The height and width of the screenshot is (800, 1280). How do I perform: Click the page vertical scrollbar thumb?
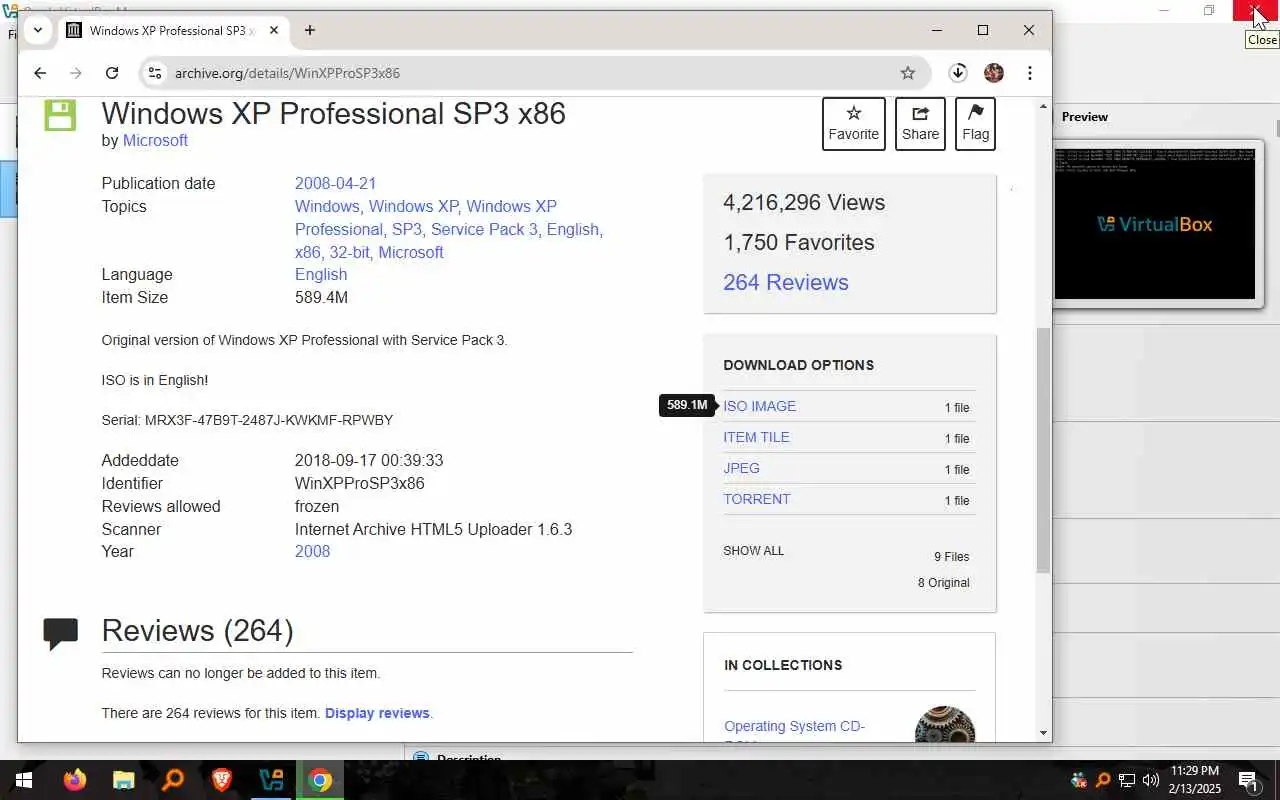pos(1043,450)
